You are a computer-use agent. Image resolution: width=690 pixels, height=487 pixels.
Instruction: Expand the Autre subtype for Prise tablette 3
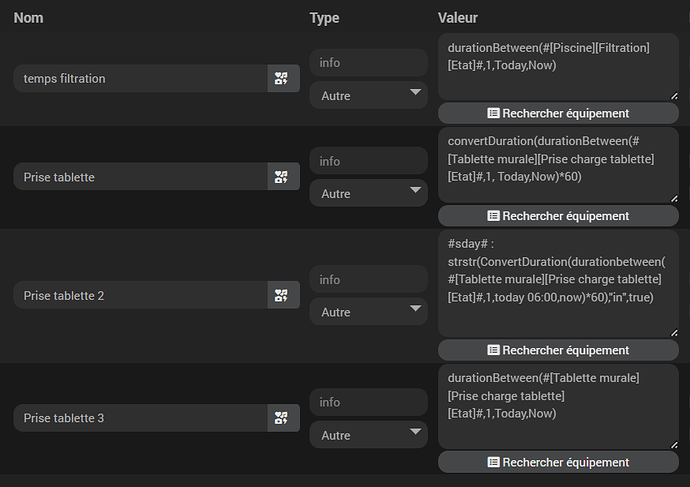368,435
